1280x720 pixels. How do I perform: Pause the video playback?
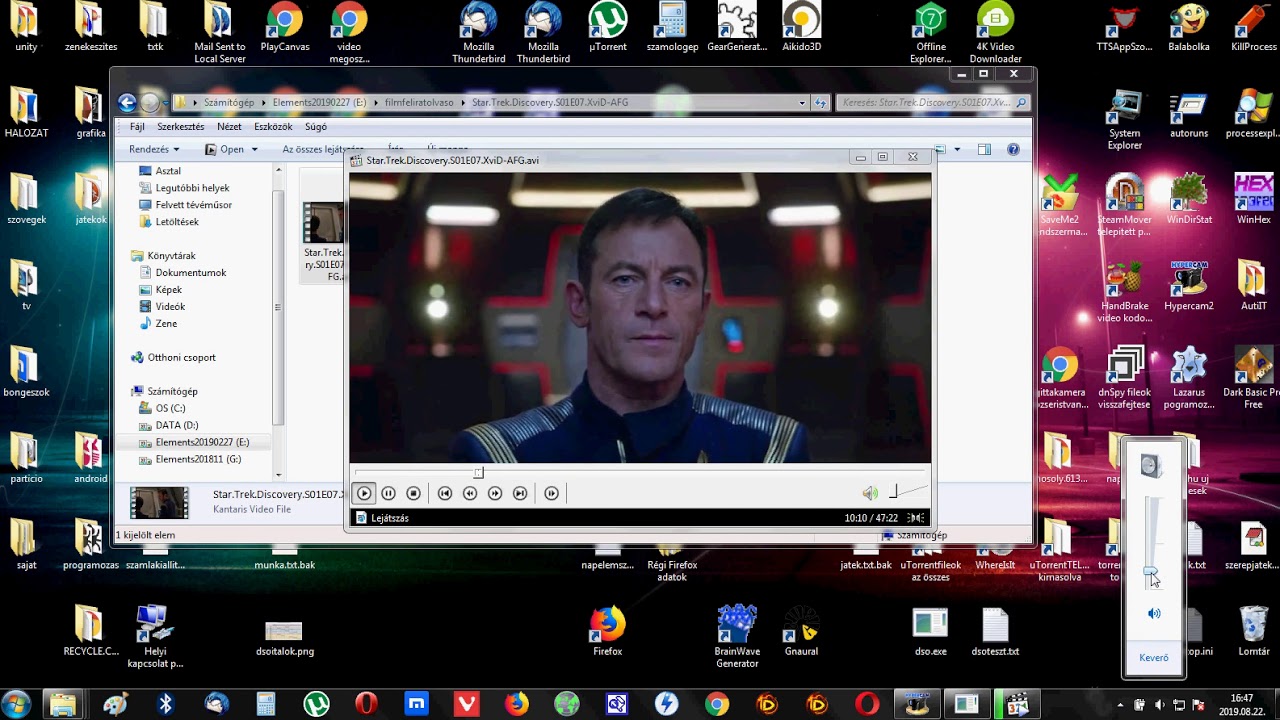(388, 493)
